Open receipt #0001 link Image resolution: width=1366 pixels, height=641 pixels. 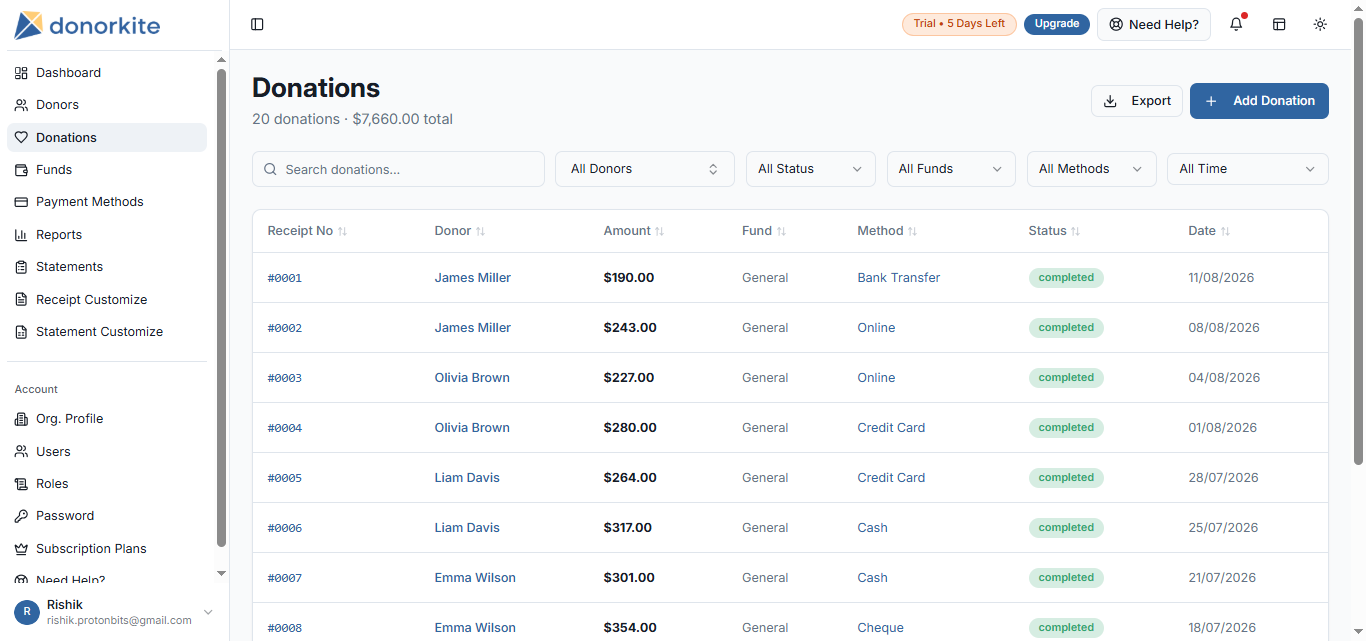[x=285, y=278]
